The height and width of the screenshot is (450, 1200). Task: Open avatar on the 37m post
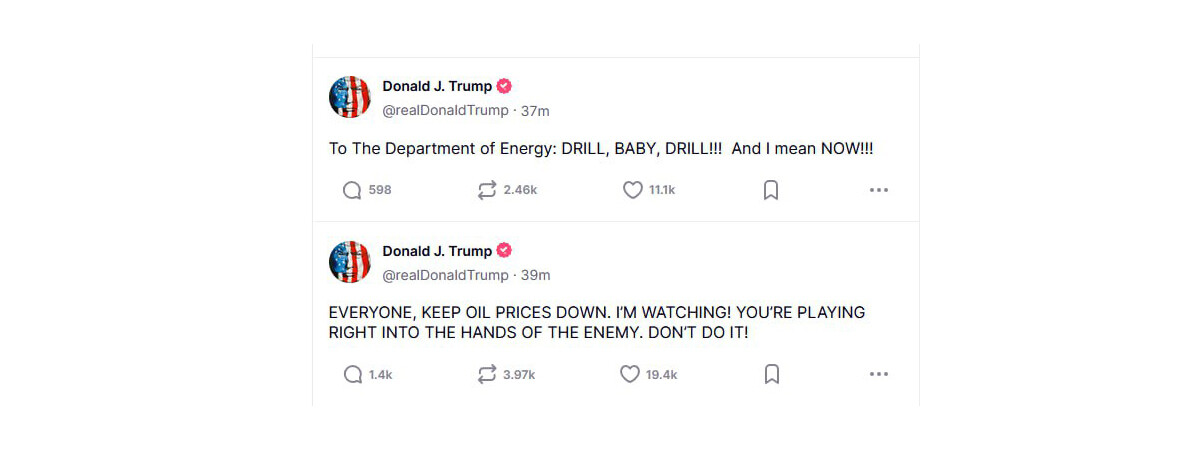[x=350, y=97]
